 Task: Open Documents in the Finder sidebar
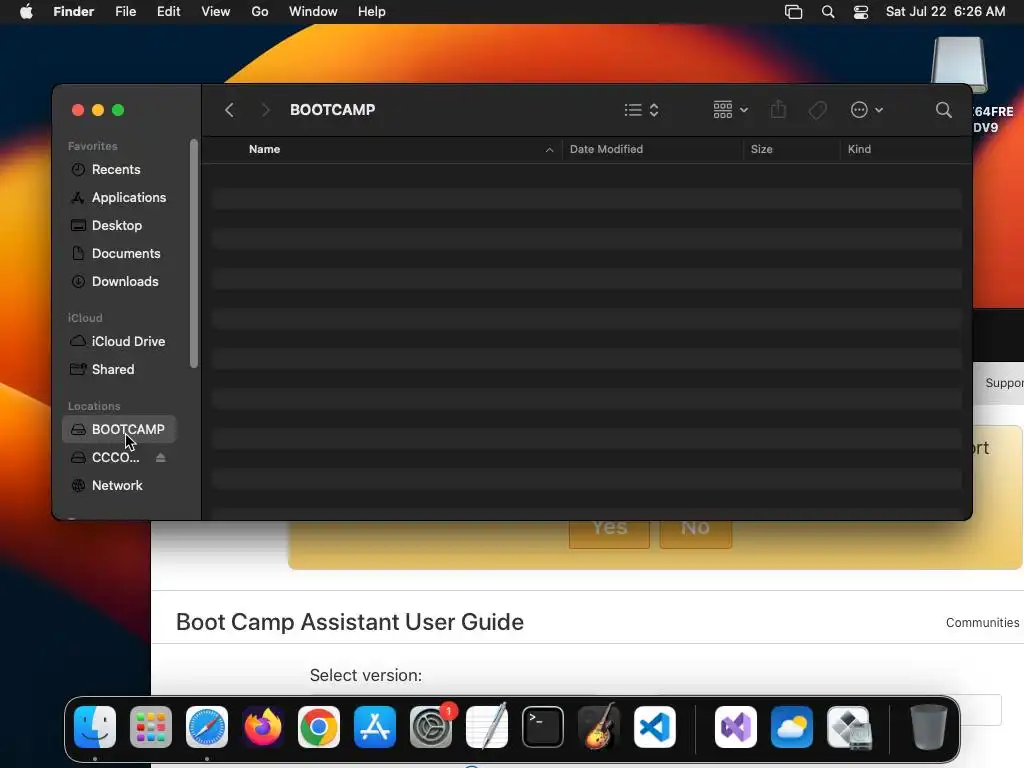(x=125, y=253)
